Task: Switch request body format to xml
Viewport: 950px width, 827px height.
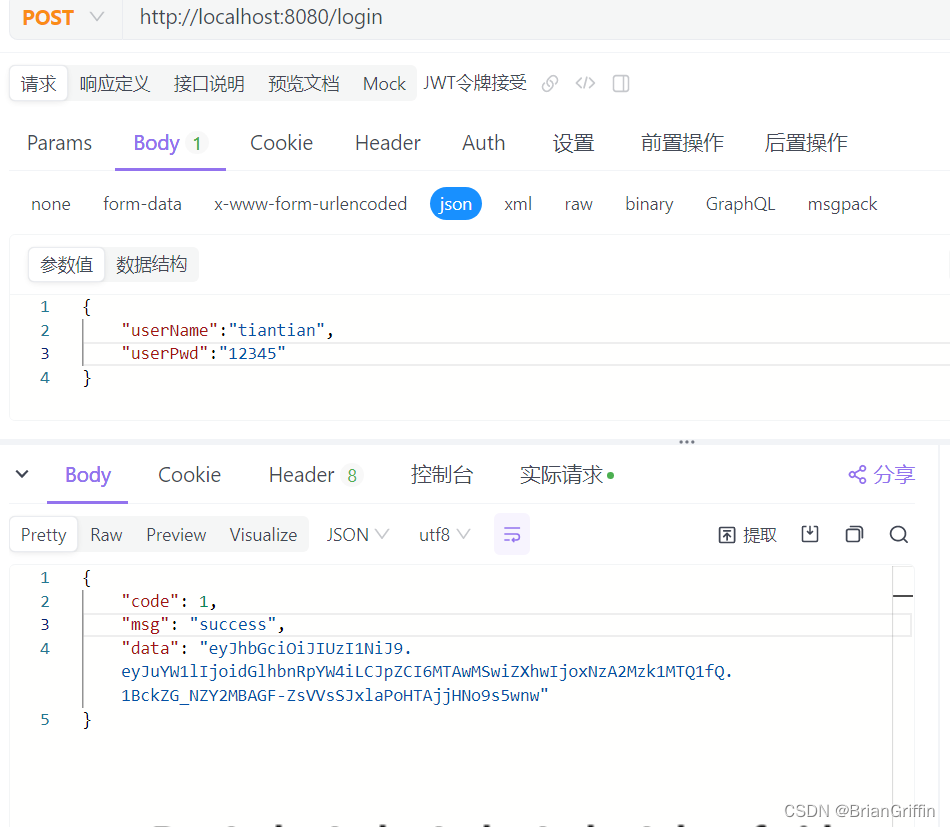Action: 518,203
